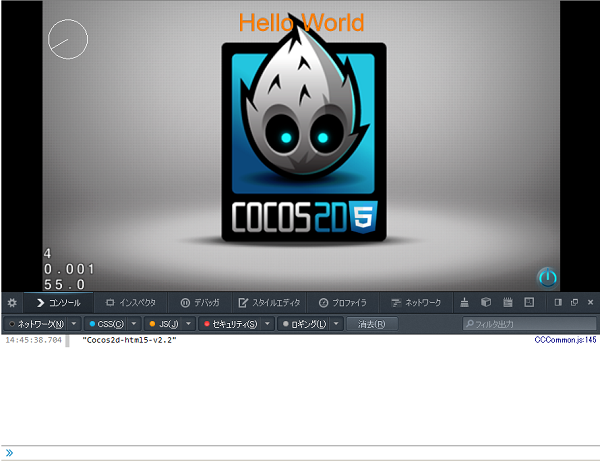This screenshot has height=461, width=600.
Task: Toggle paint flashing brush icon
Action: (x=464, y=303)
